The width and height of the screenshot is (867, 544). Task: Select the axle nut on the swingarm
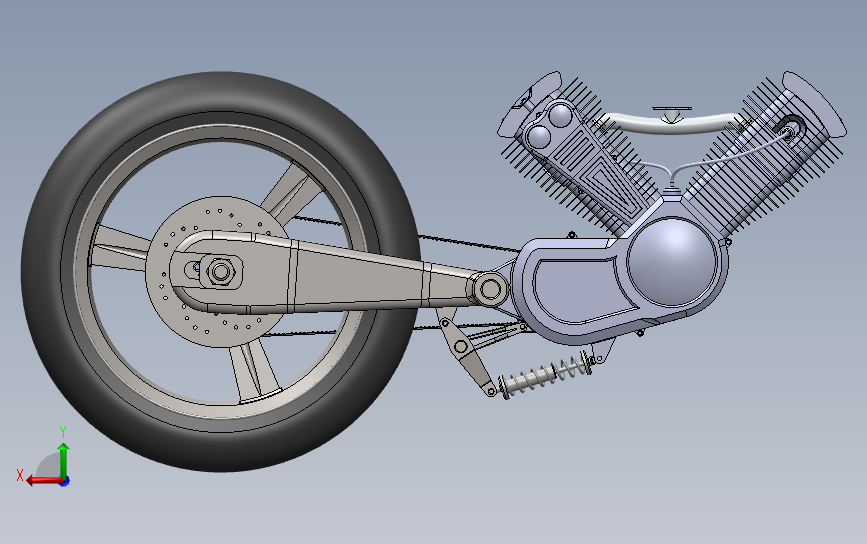pos(221,271)
